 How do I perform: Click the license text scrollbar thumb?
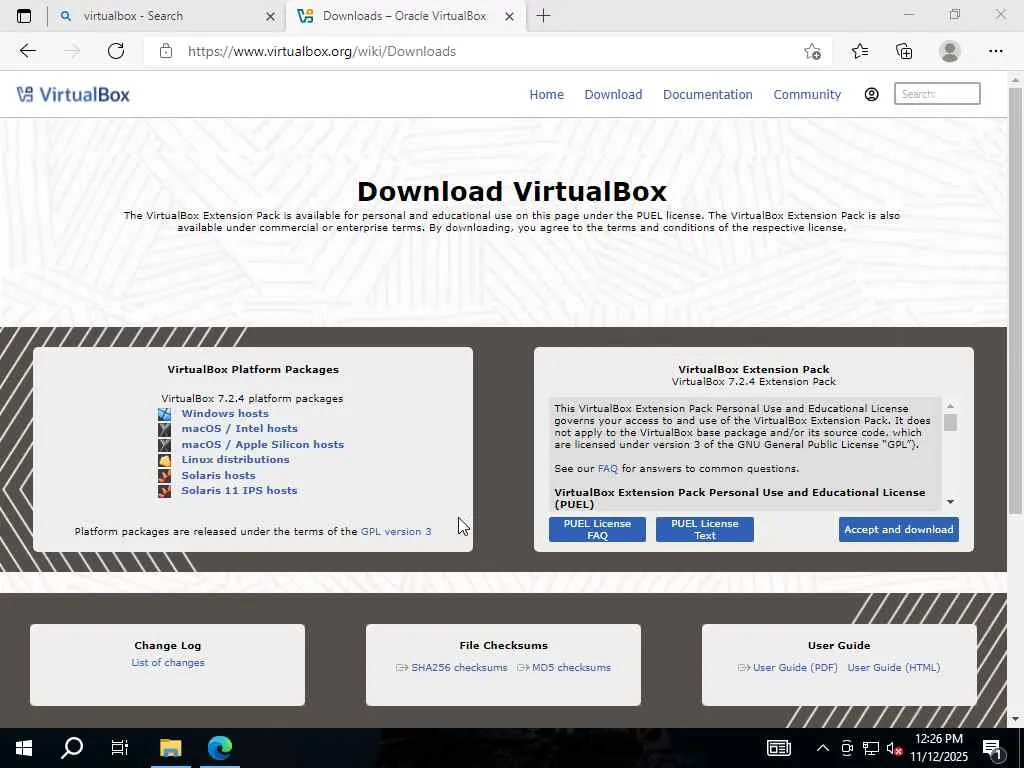tap(950, 423)
